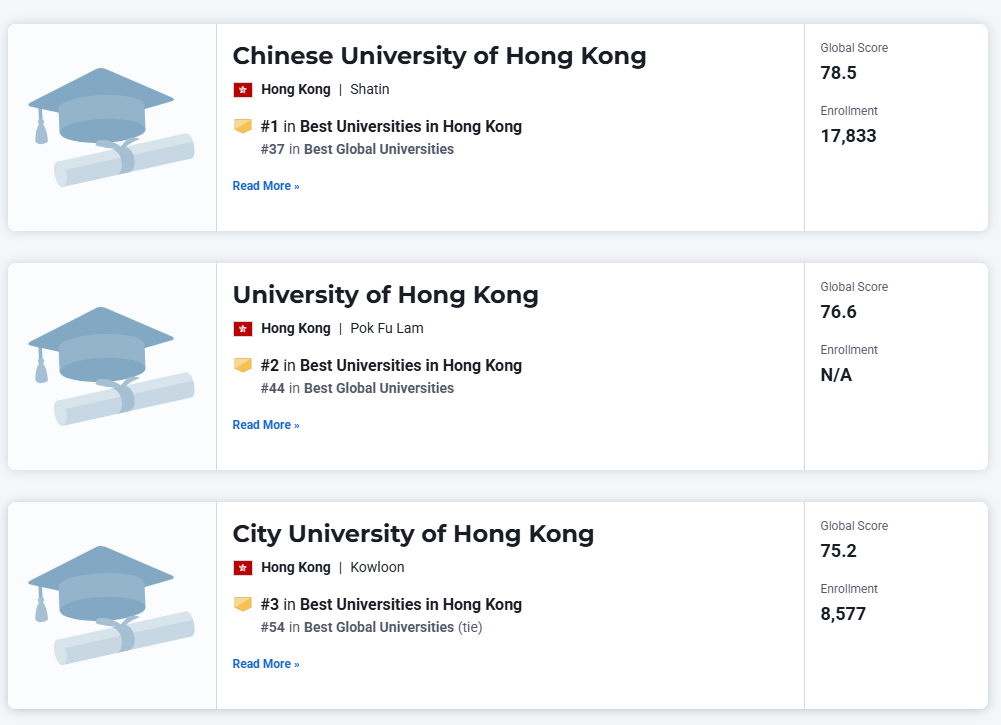The height and width of the screenshot is (725, 1001).
Task: Click Hong Kong flag icon under Chinese University
Action: [x=243, y=90]
